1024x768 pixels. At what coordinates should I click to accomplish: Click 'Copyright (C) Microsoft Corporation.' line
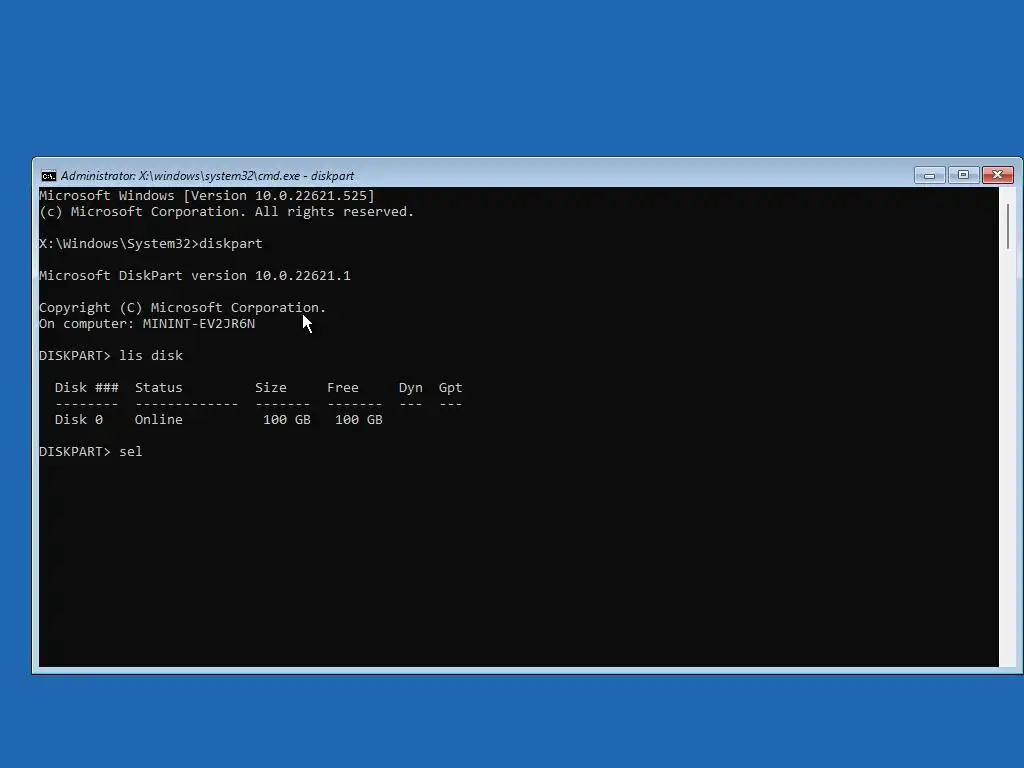click(182, 308)
